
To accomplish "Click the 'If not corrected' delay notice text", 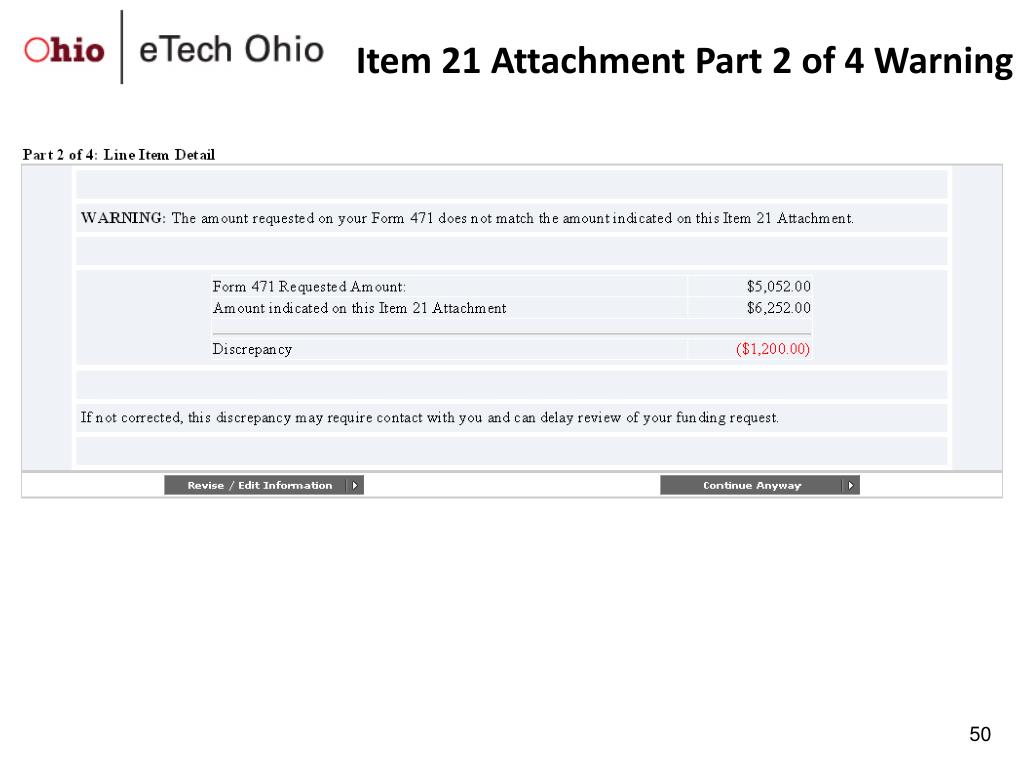I will pos(430,417).
